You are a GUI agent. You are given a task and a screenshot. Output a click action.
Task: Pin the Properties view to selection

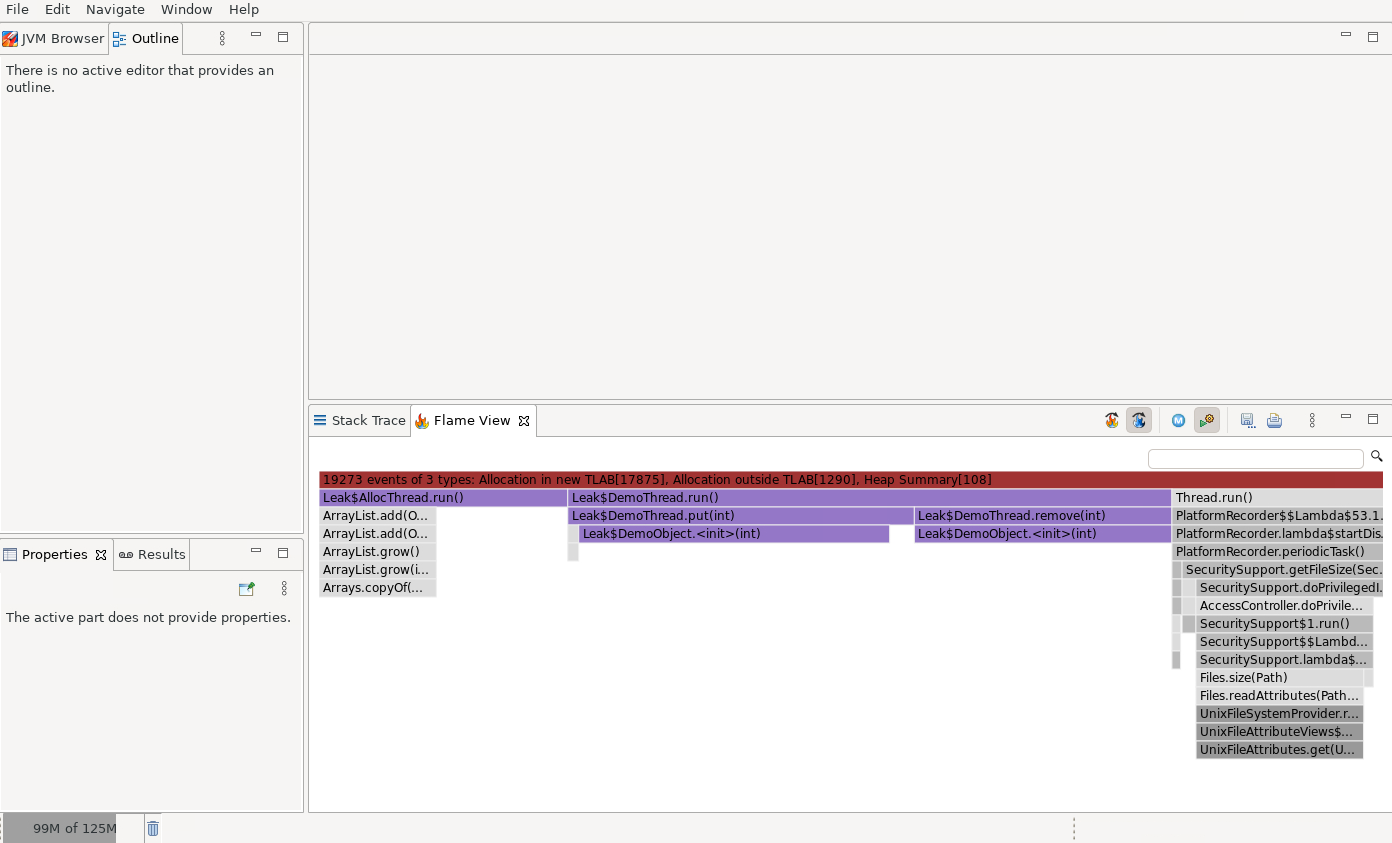246,589
